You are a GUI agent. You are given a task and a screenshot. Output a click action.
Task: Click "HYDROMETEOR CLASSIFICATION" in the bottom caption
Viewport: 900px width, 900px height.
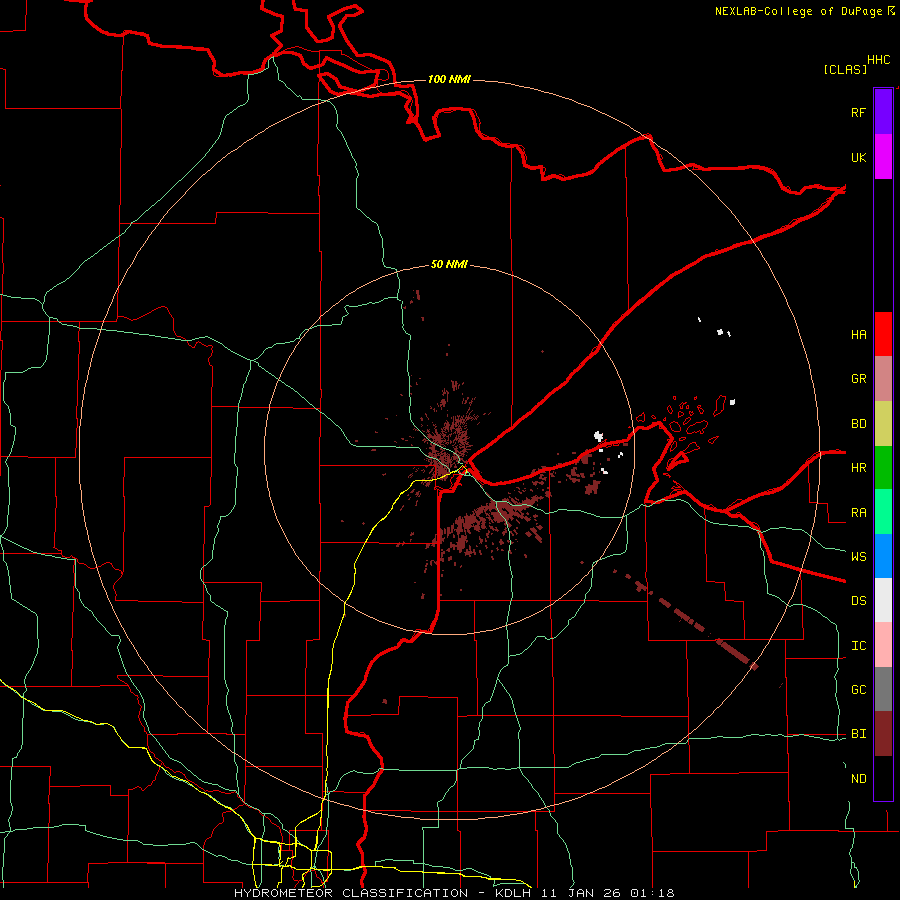pos(351,893)
